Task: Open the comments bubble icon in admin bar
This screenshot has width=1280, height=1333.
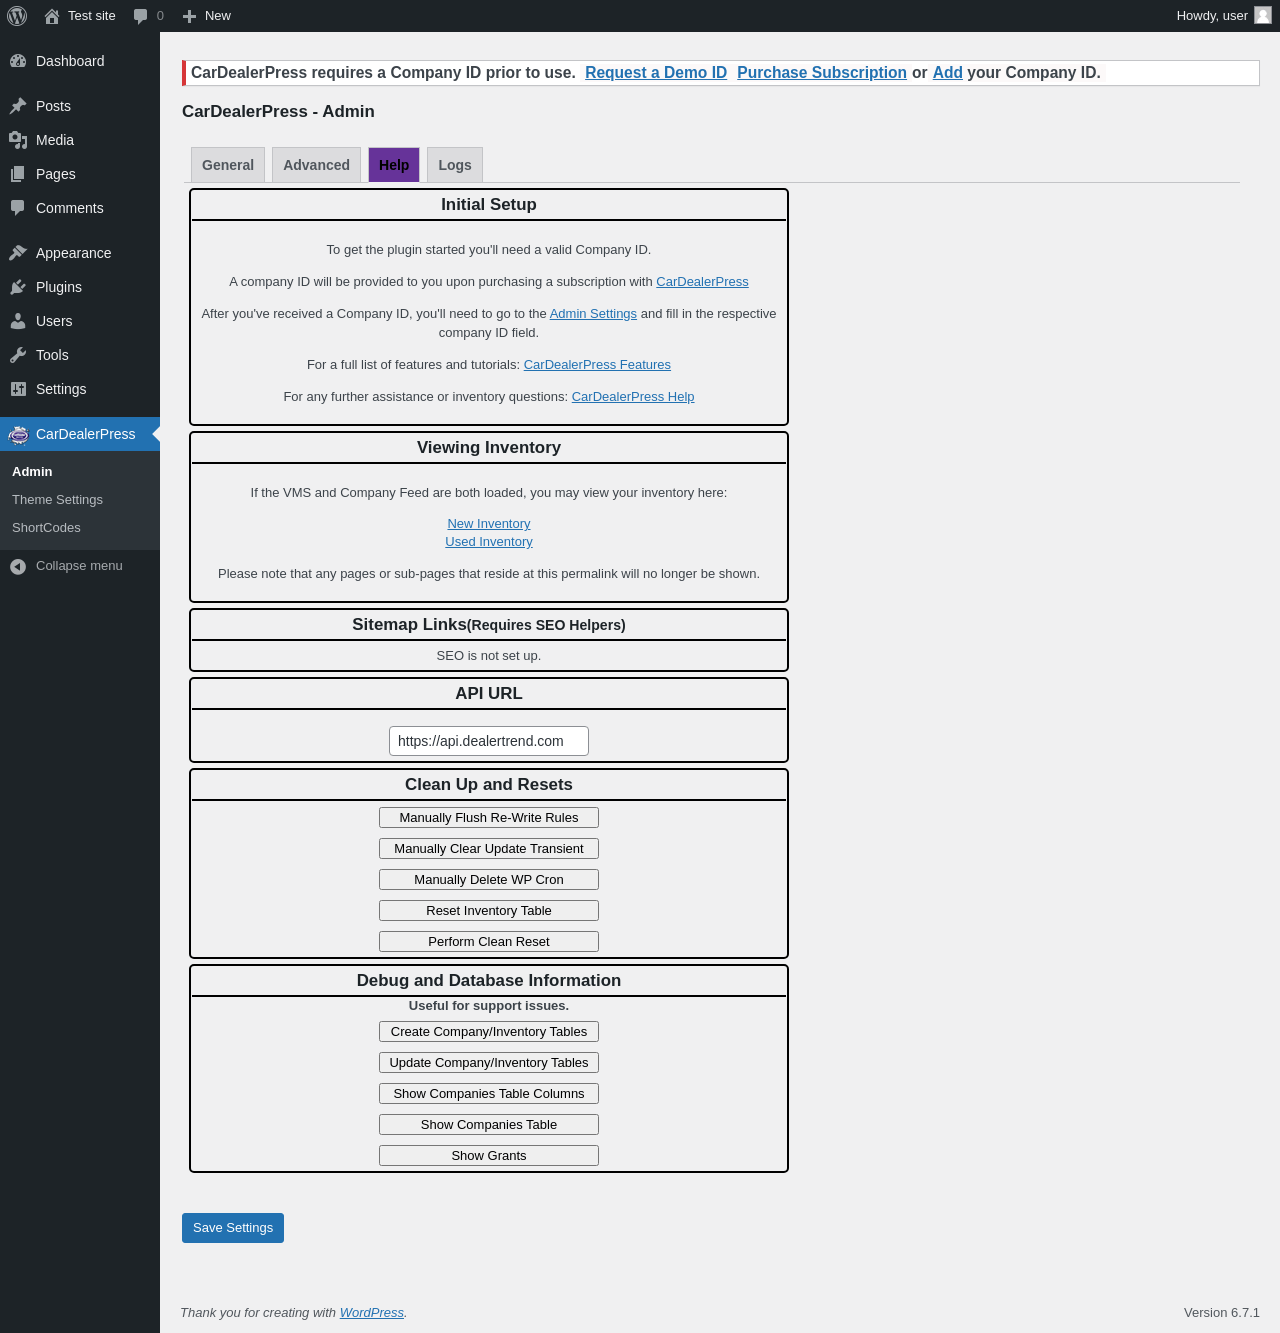Action: 140,16
